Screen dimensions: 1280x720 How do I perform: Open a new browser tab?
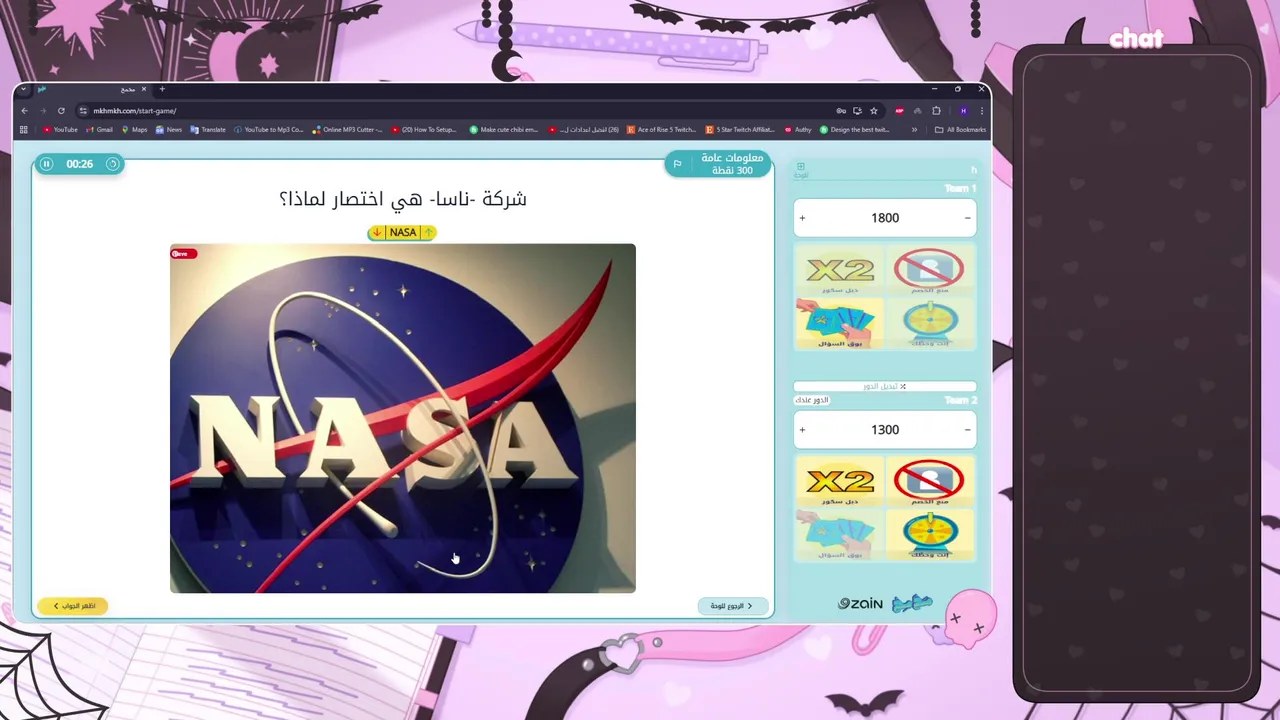click(x=162, y=89)
